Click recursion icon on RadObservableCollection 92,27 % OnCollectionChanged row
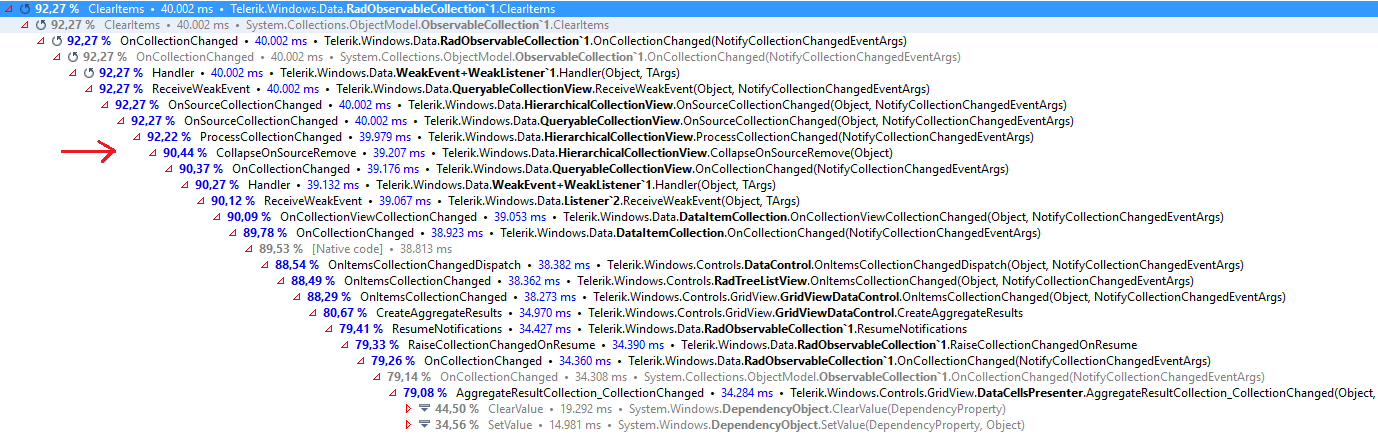Viewport: 1378px width, 436px height. coord(55,41)
